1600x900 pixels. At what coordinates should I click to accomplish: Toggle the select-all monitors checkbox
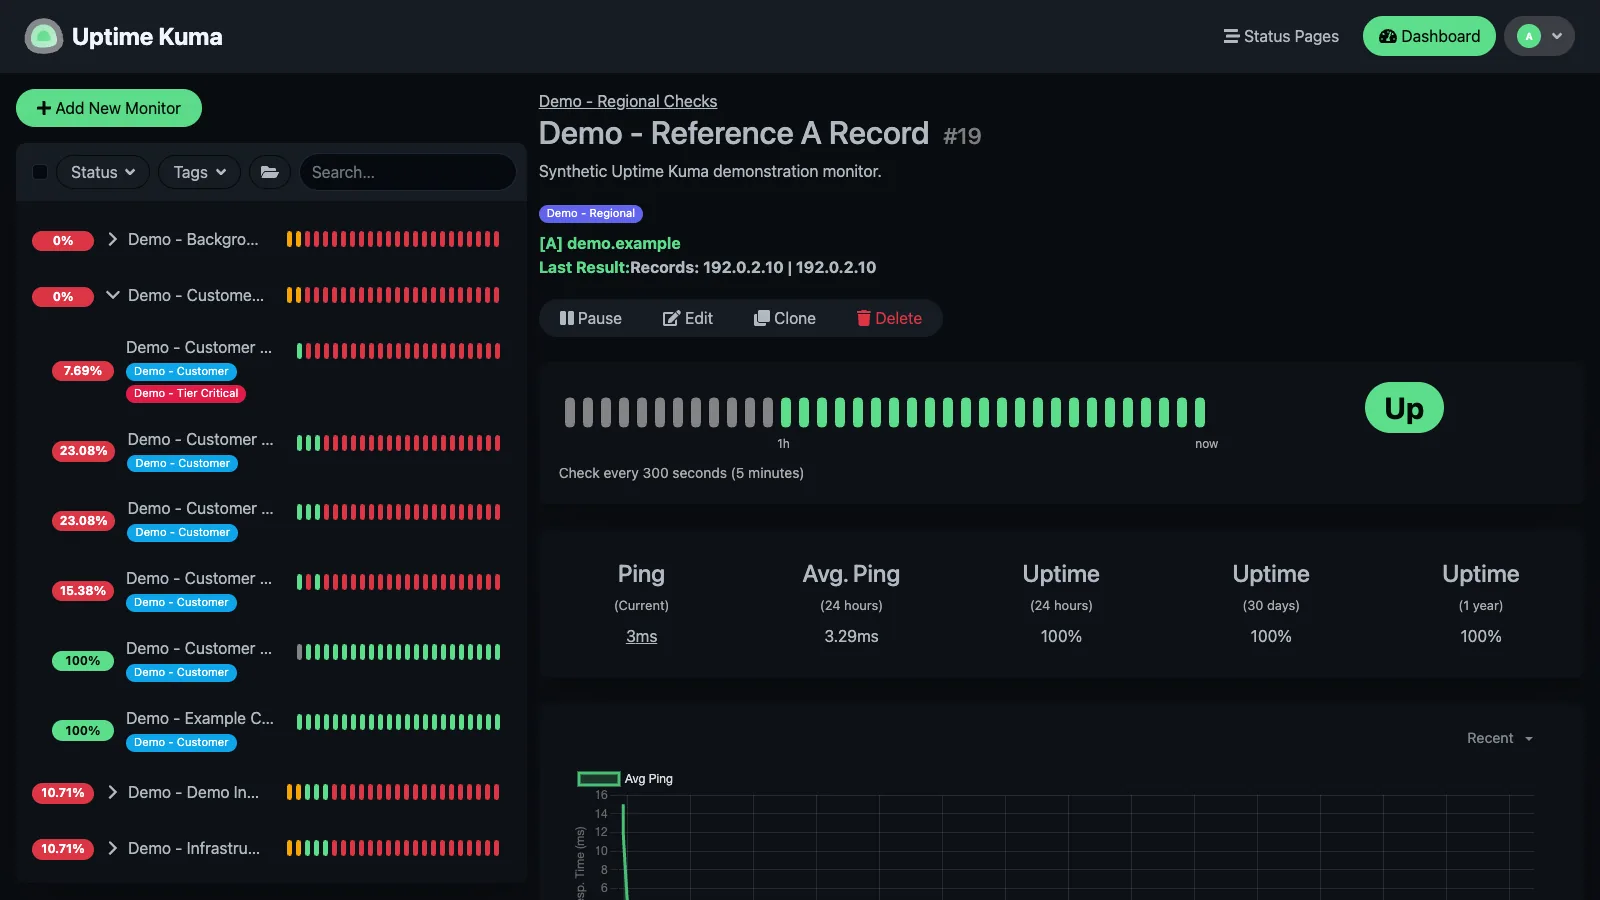coord(40,172)
